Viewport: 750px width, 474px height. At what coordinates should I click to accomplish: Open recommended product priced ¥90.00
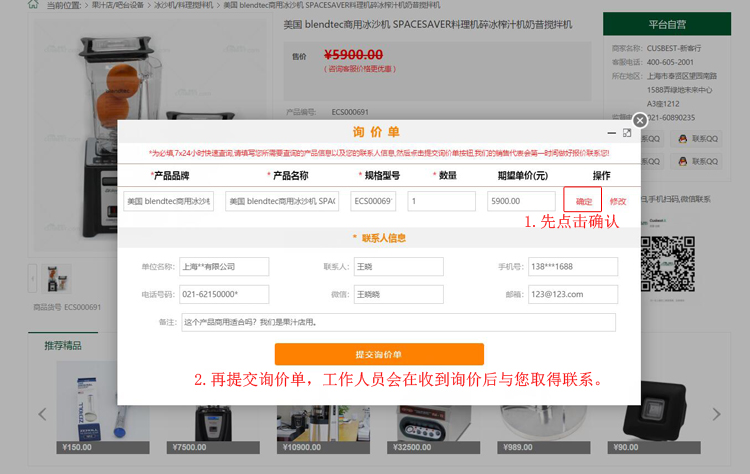pos(654,416)
